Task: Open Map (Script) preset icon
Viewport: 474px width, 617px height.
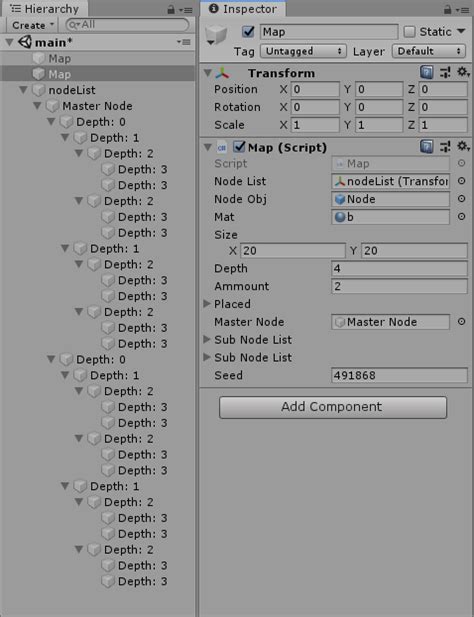Action: click(445, 147)
